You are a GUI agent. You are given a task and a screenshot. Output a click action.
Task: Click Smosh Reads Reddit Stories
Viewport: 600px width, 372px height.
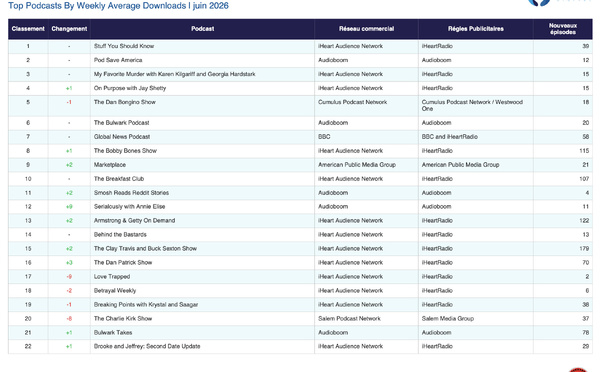pyautogui.click(x=131, y=193)
